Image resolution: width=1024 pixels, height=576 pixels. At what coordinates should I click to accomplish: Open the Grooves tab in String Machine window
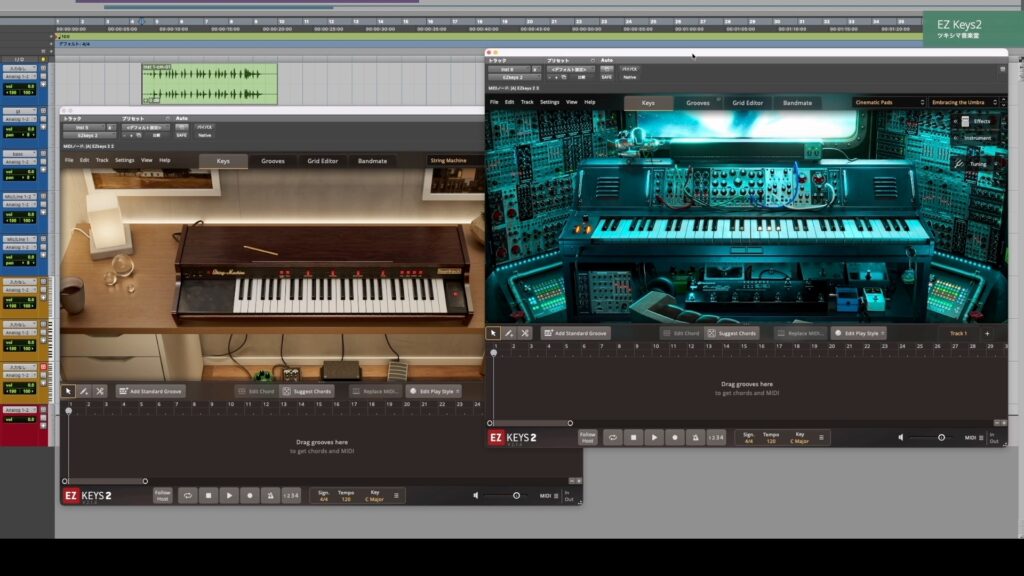[273, 160]
